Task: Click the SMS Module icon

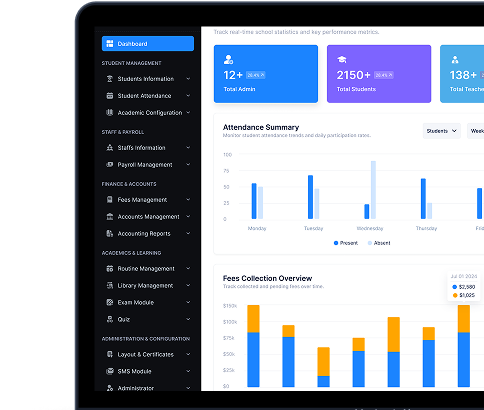Action: pyautogui.click(x=110, y=371)
